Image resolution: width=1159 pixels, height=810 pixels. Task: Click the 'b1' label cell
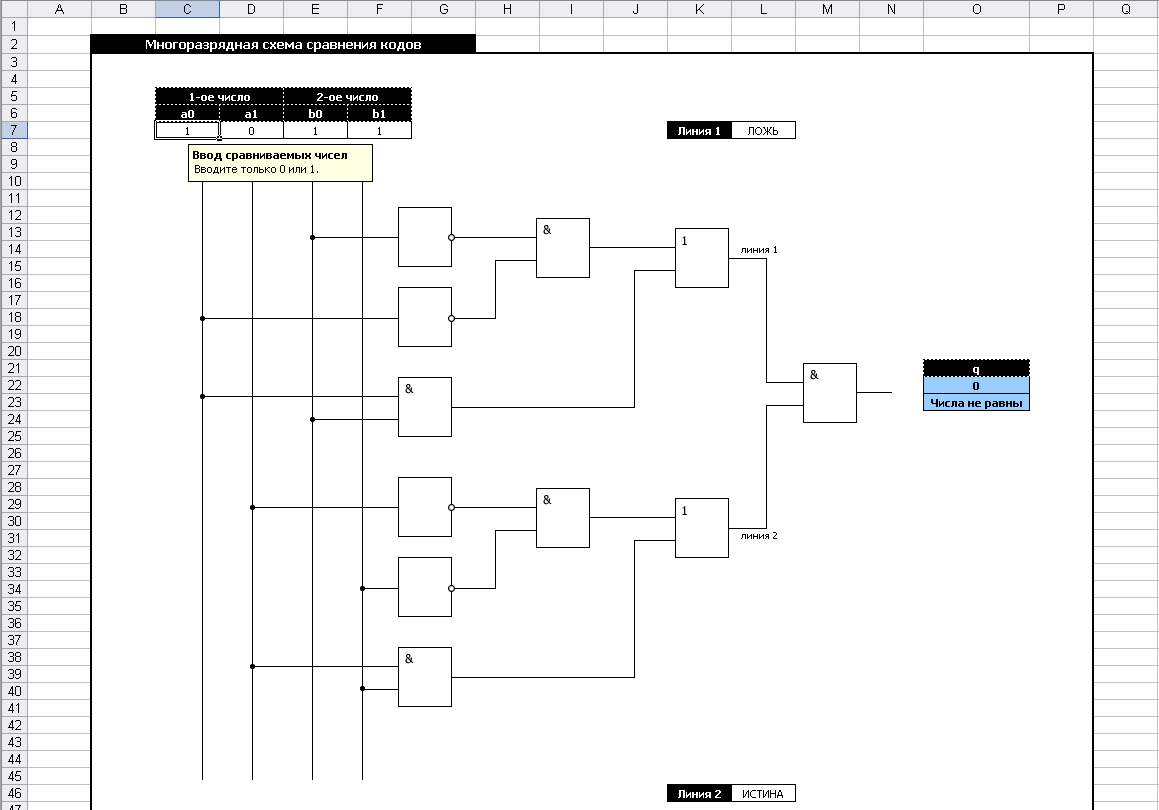[379, 114]
